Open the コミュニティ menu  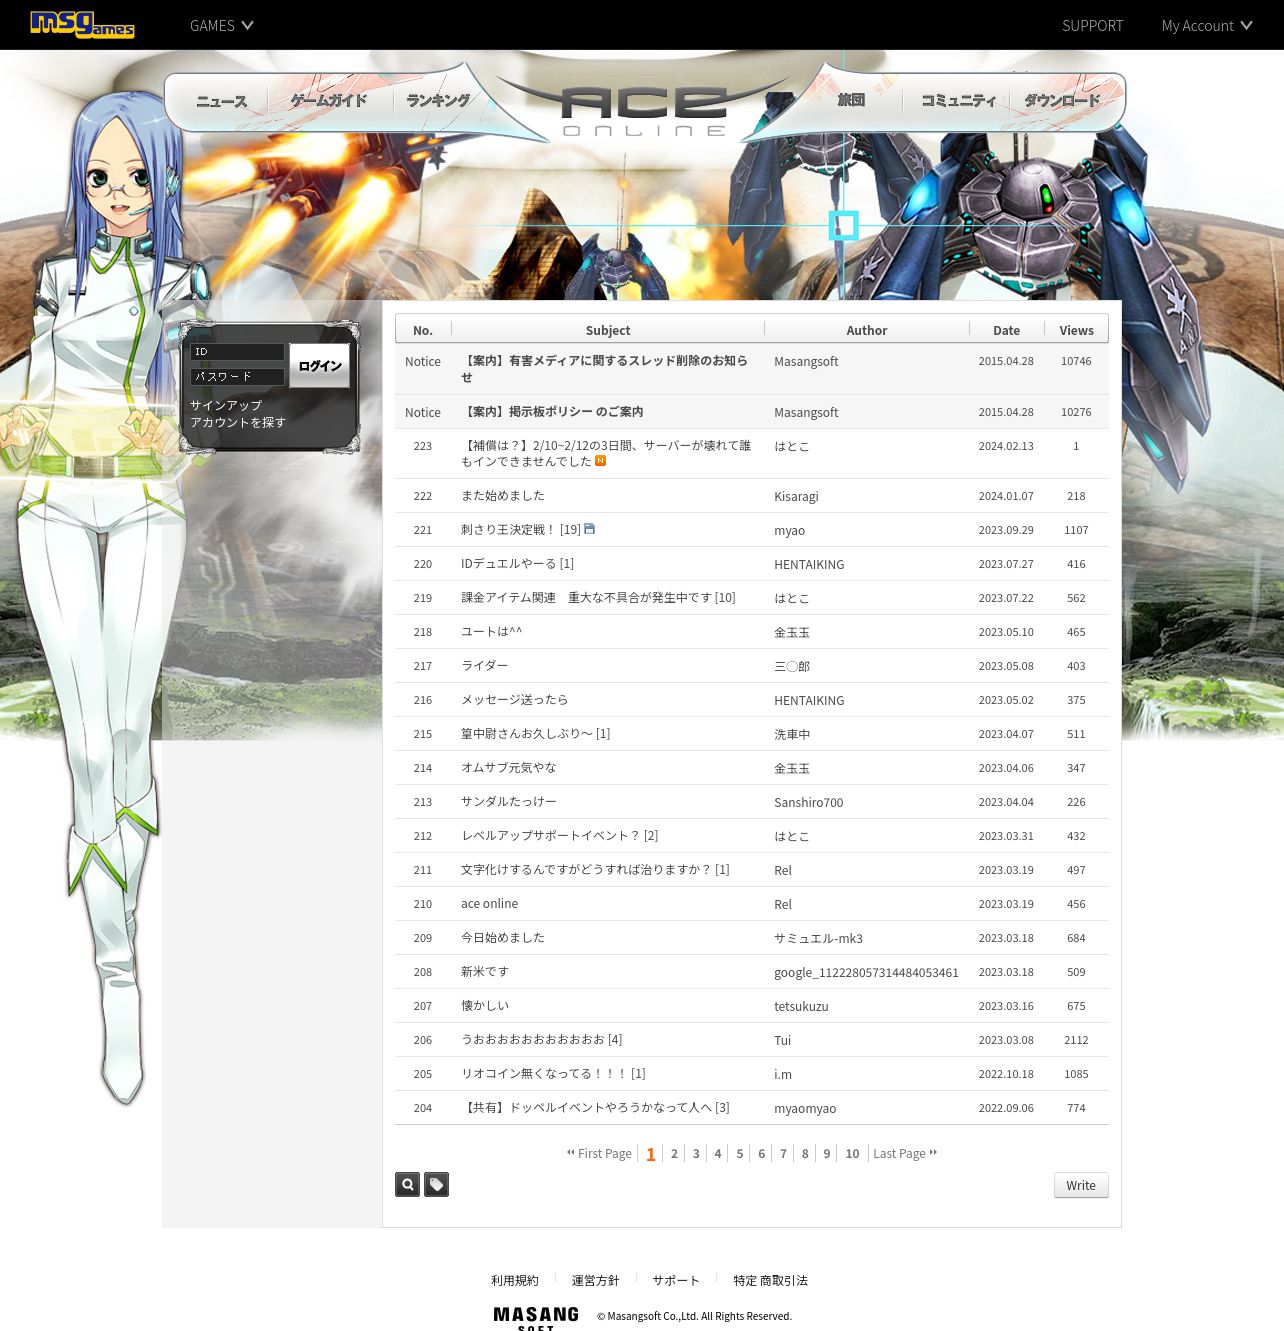tap(958, 101)
